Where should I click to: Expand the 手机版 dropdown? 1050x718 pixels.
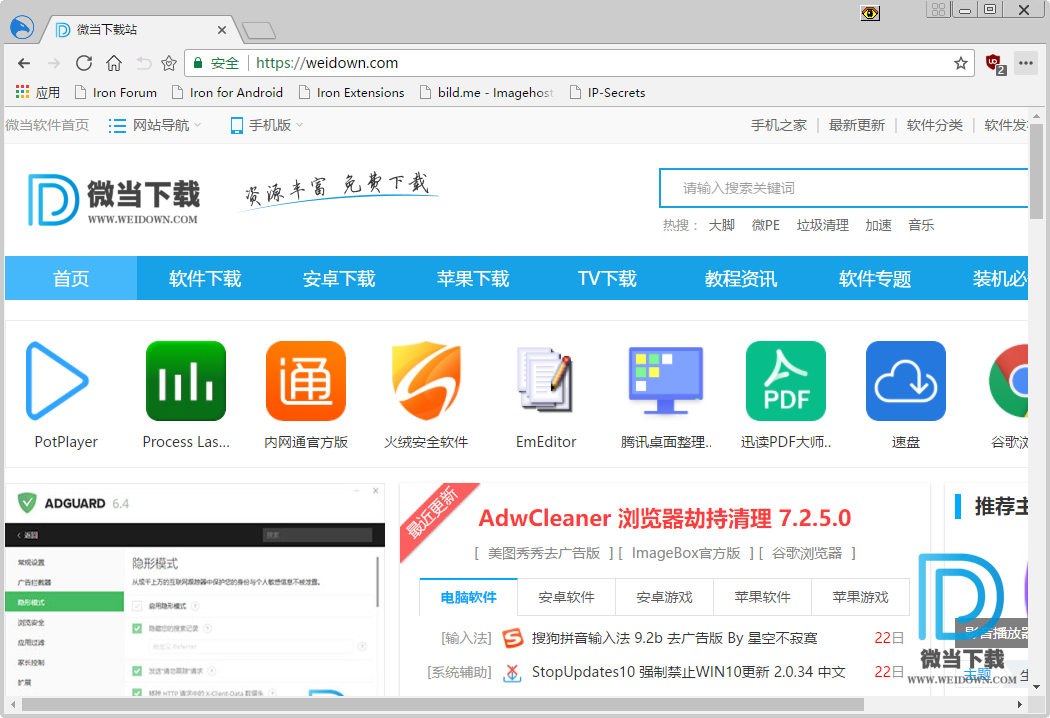[267, 125]
